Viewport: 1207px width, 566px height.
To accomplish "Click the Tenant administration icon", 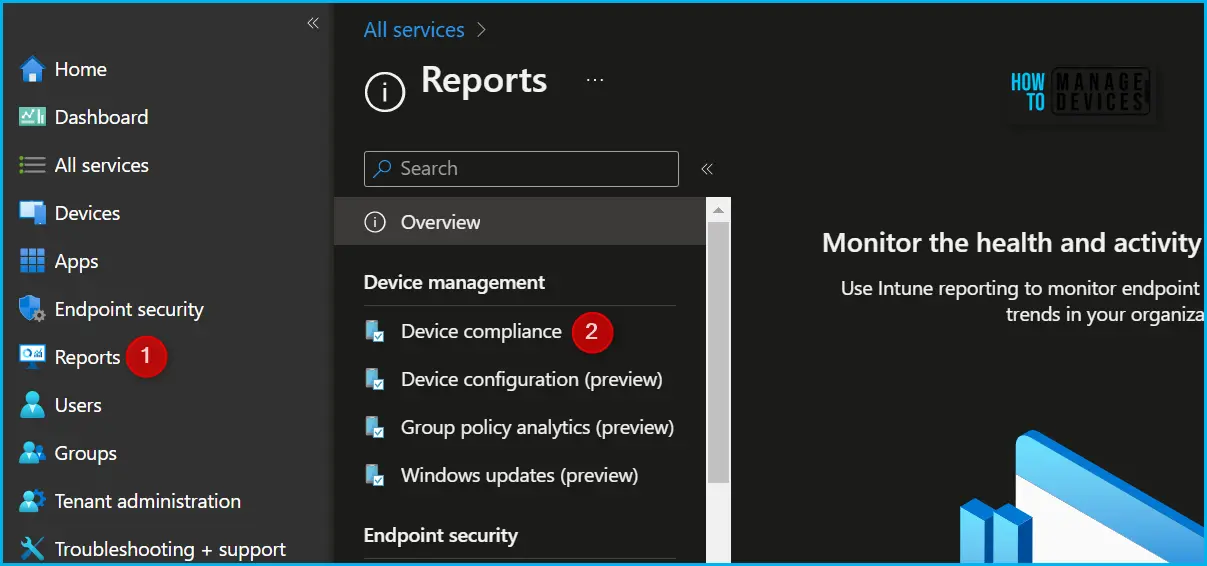I will coord(32,501).
